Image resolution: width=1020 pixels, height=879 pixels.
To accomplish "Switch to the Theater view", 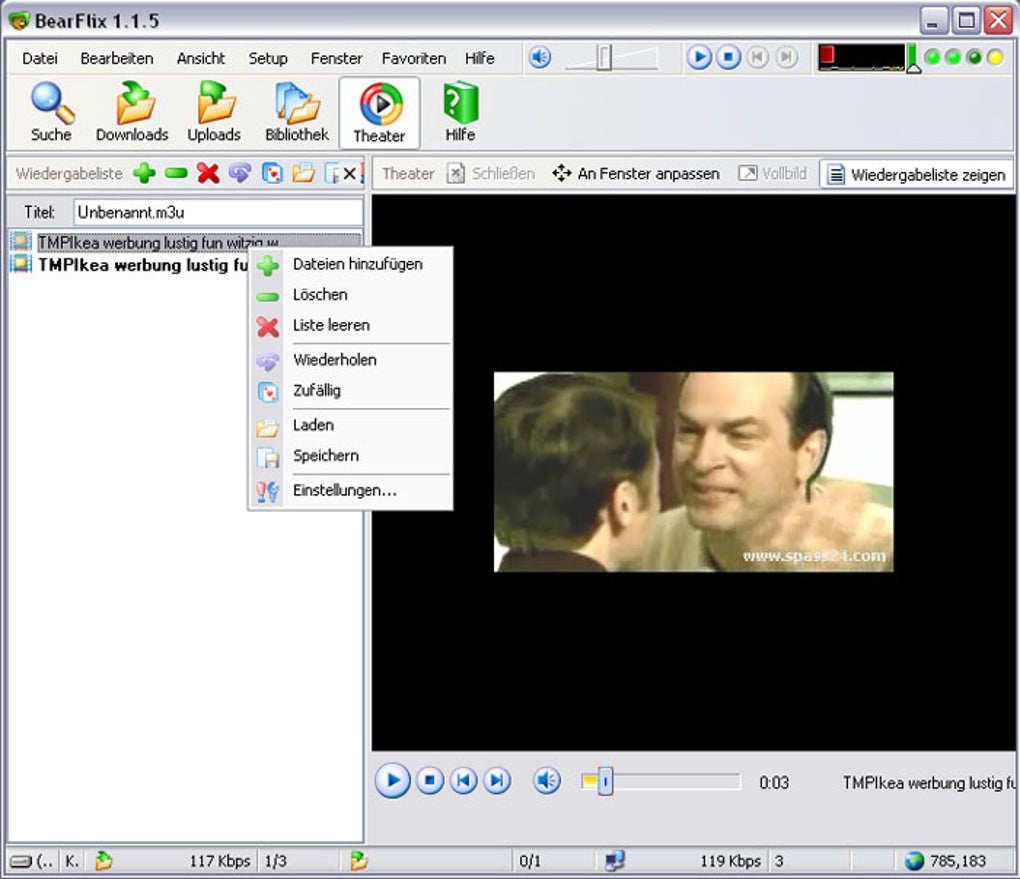I will (x=379, y=113).
